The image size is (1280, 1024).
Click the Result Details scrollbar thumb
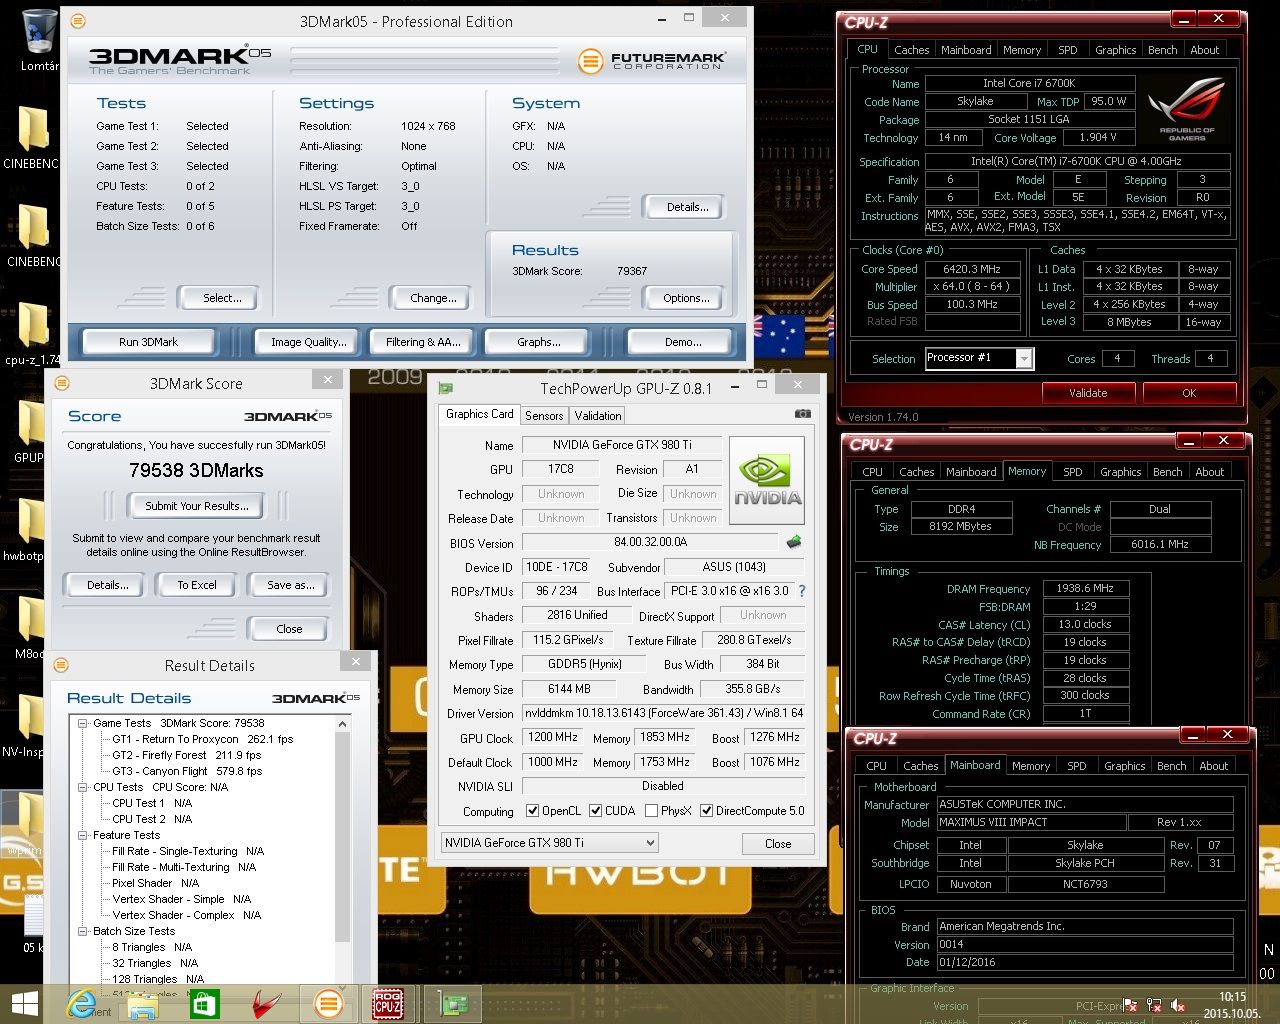pos(342,838)
